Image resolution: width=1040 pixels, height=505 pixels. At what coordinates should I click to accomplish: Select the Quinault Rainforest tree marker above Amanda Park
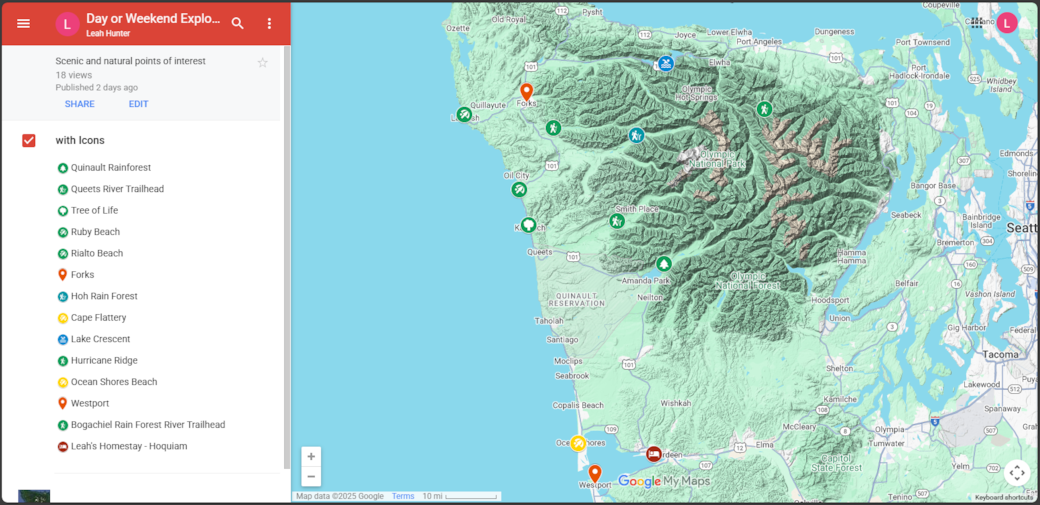pyautogui.click(x=664, y=264)
